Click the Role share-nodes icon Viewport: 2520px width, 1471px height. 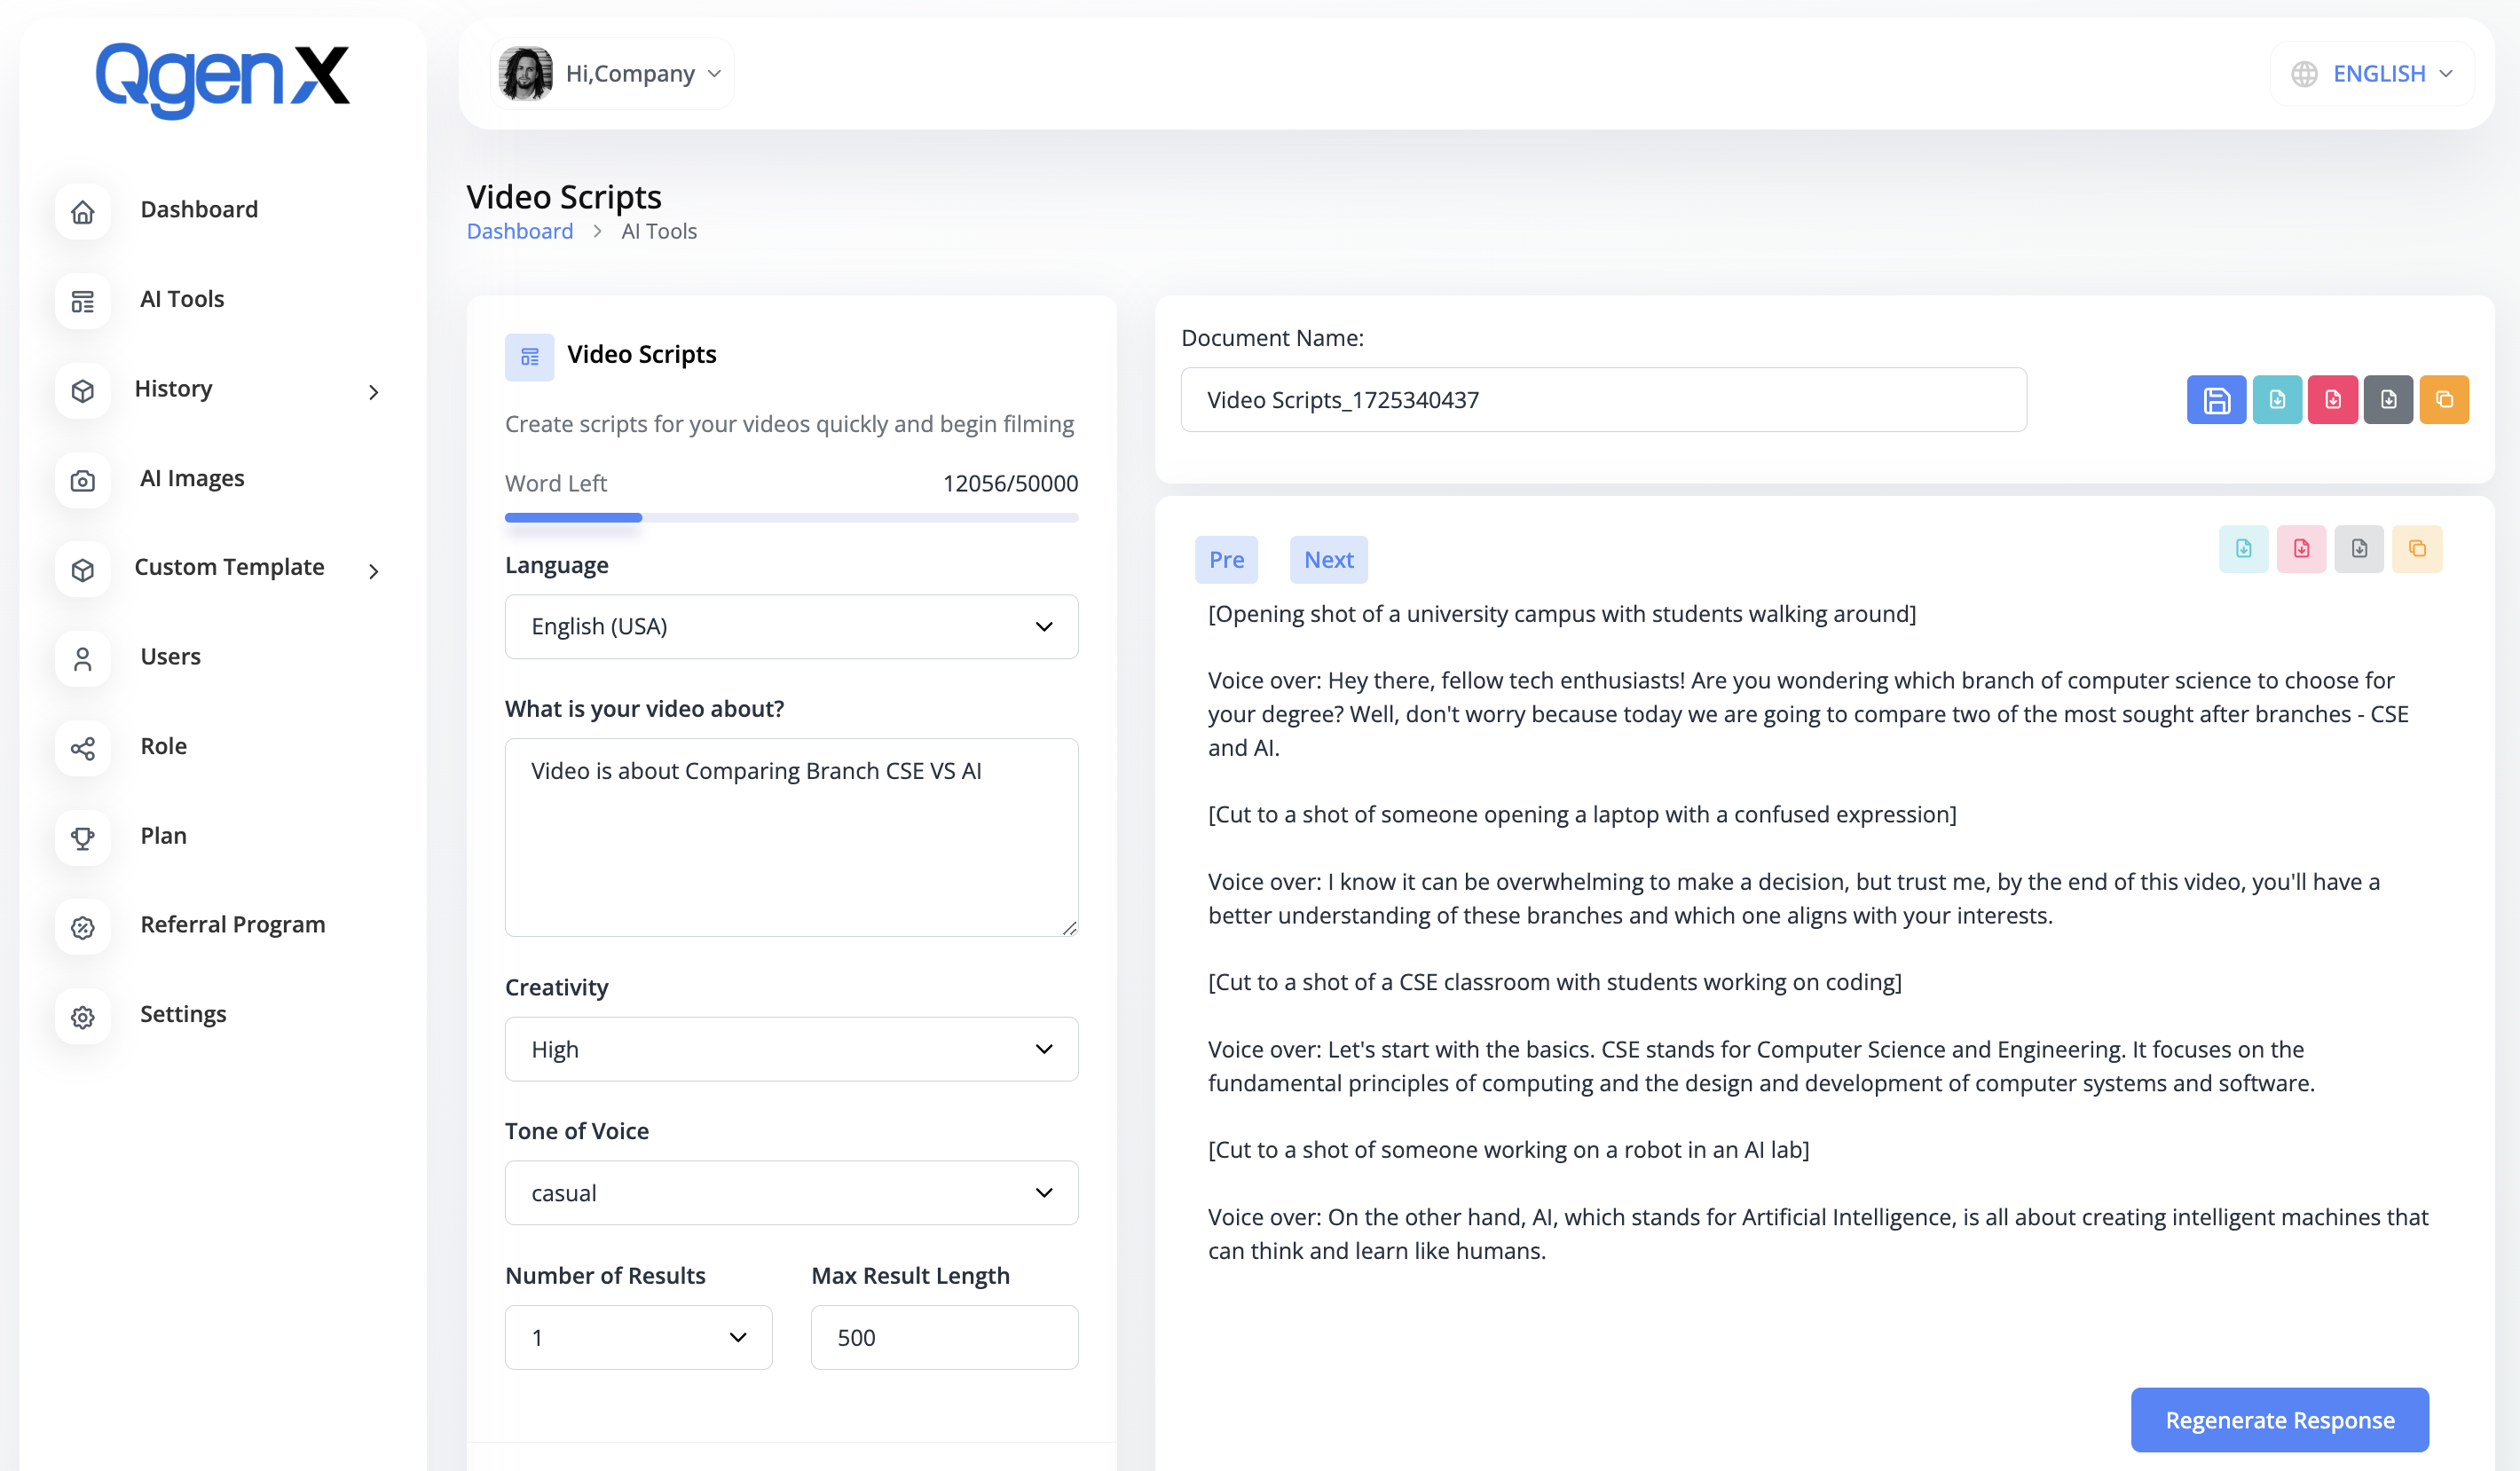click(83, 748)
